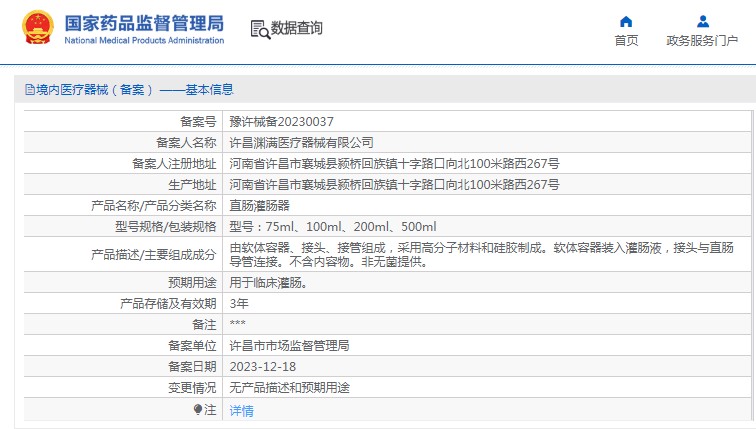Image resolution: width=756 pixels, height=429 pixels.
Task: Click product description starting 由软体容器
Action: 482,255
